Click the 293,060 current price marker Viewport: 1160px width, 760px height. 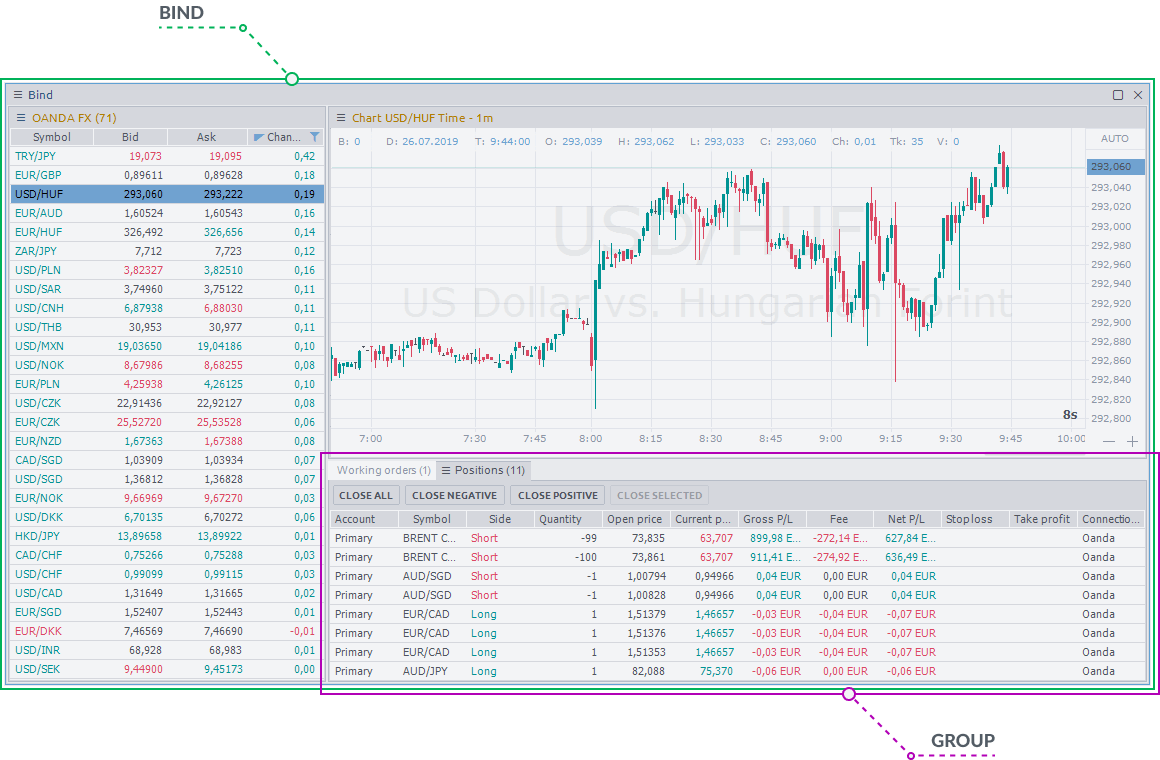(x=1110, y=168)
